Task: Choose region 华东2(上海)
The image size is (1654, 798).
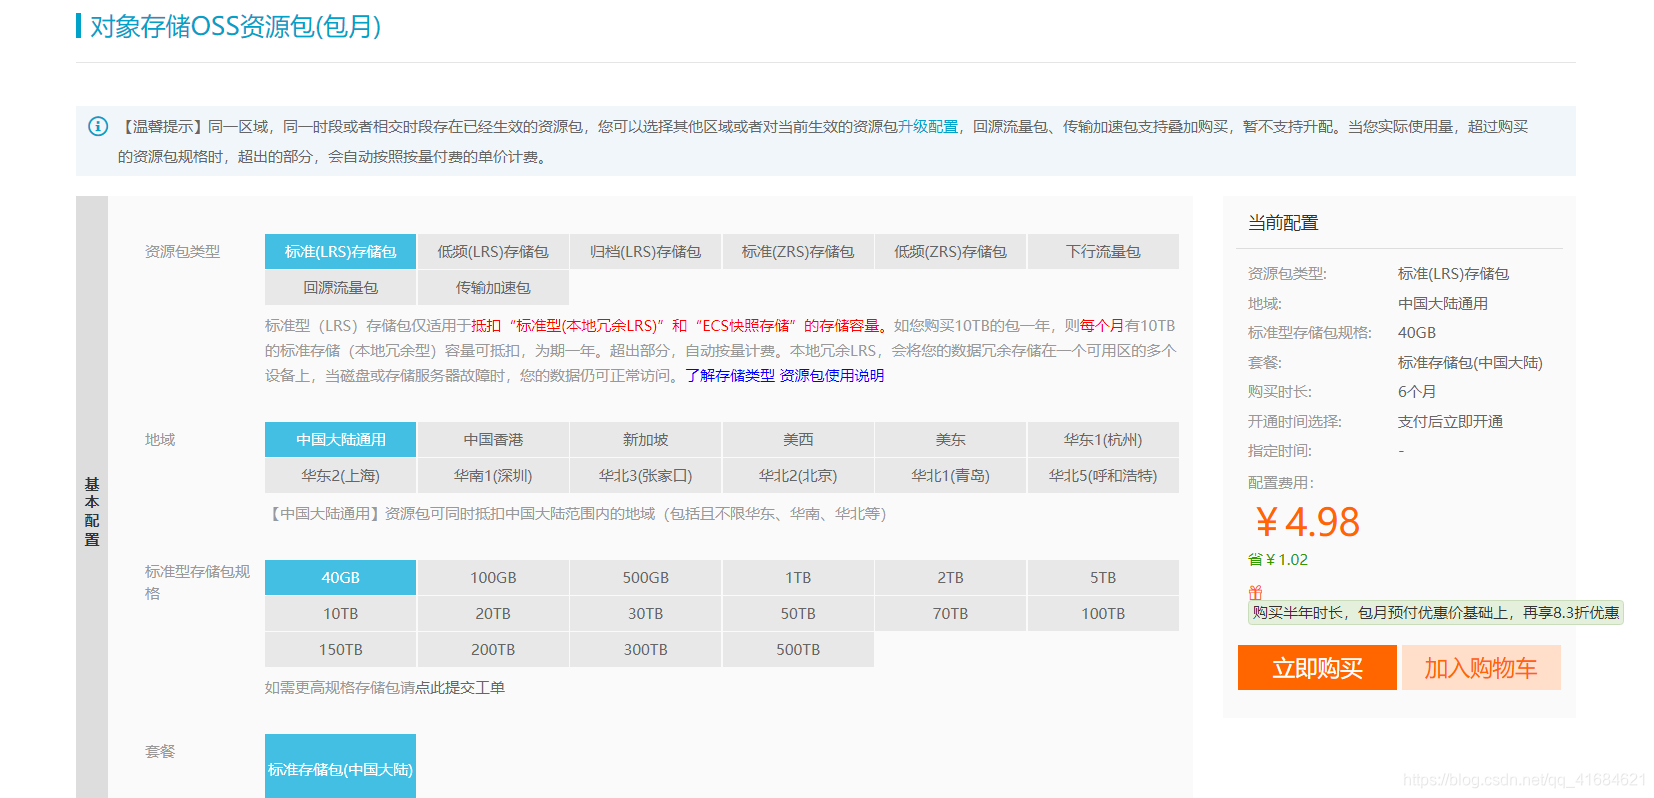Action: 340,476
